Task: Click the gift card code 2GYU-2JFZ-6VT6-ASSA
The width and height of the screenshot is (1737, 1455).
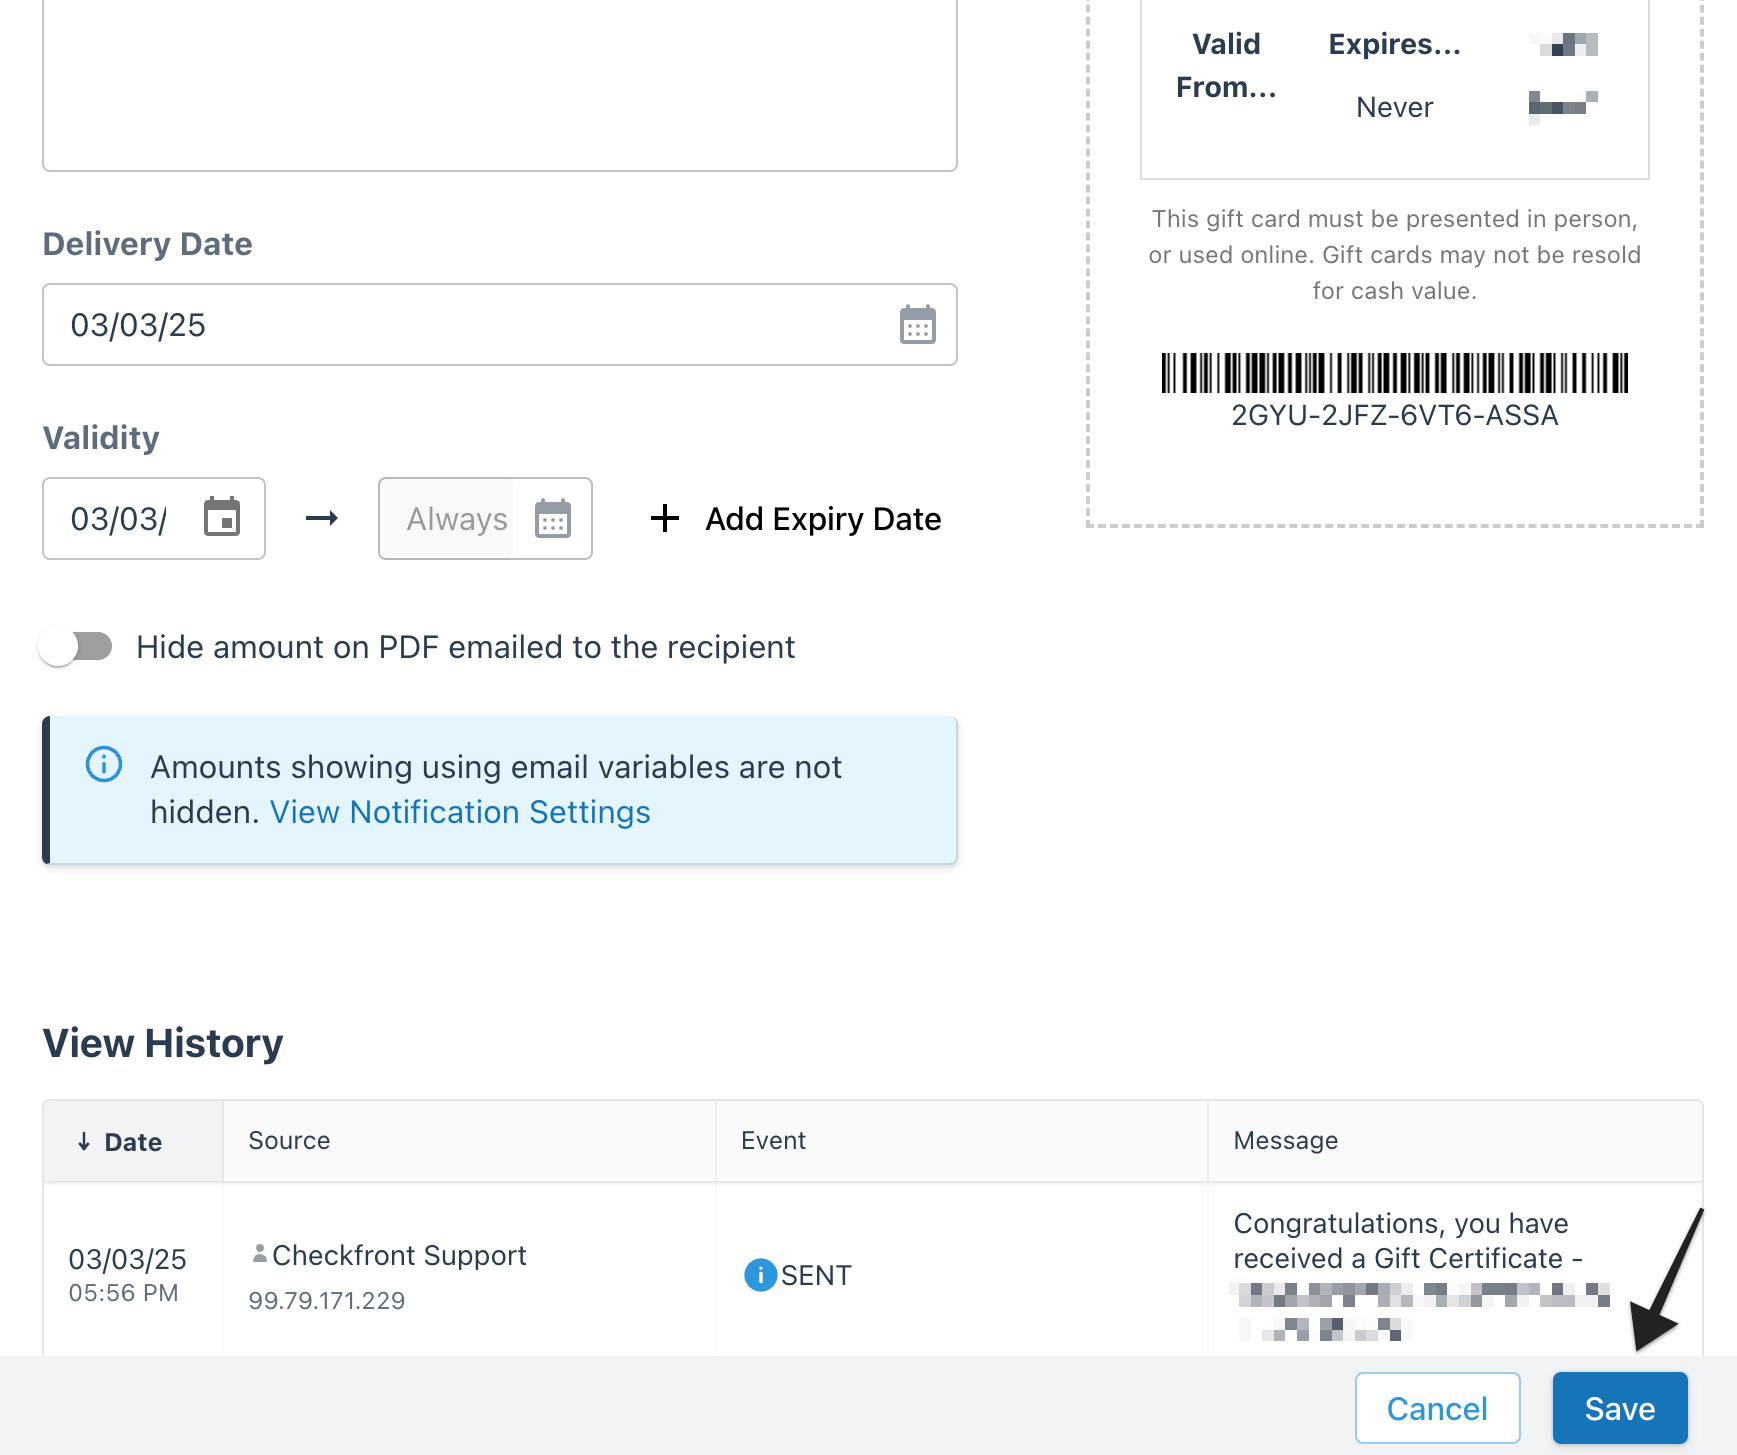Action: [1394, 416]
